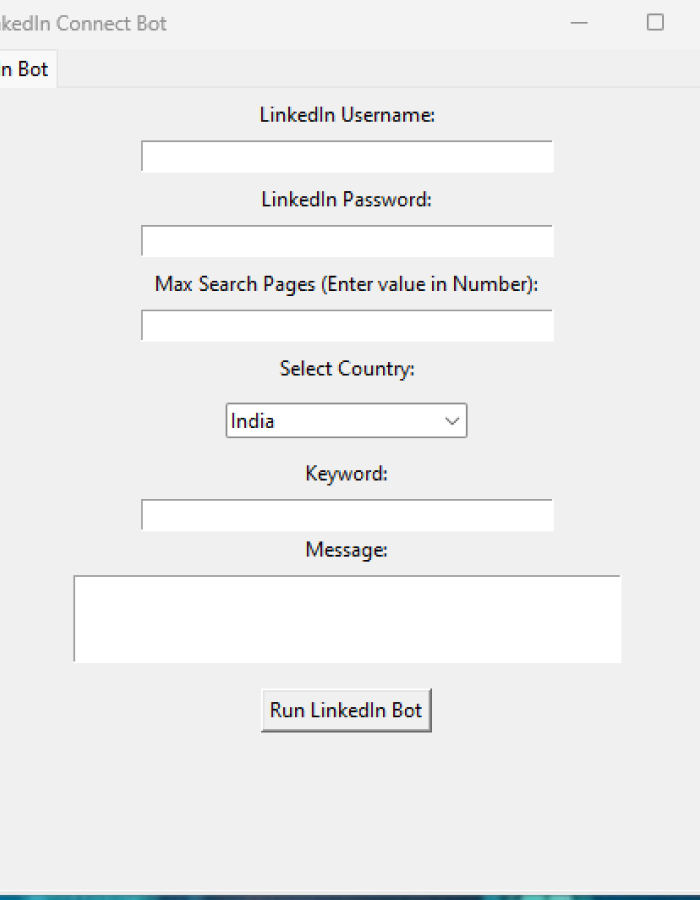Click the Message label above the text area
Image resolution: width=700 pixels, height=900 pixels.
[x=346, y=549]
